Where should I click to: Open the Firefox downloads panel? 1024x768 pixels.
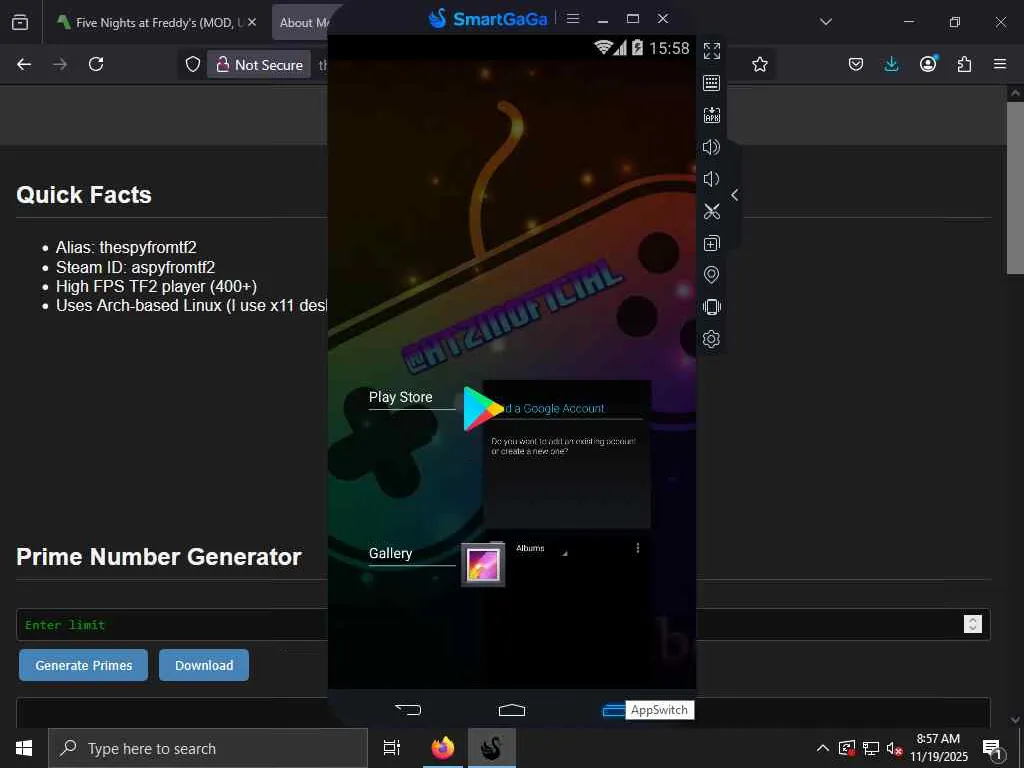pyautogui.click(x=891, y=64)
